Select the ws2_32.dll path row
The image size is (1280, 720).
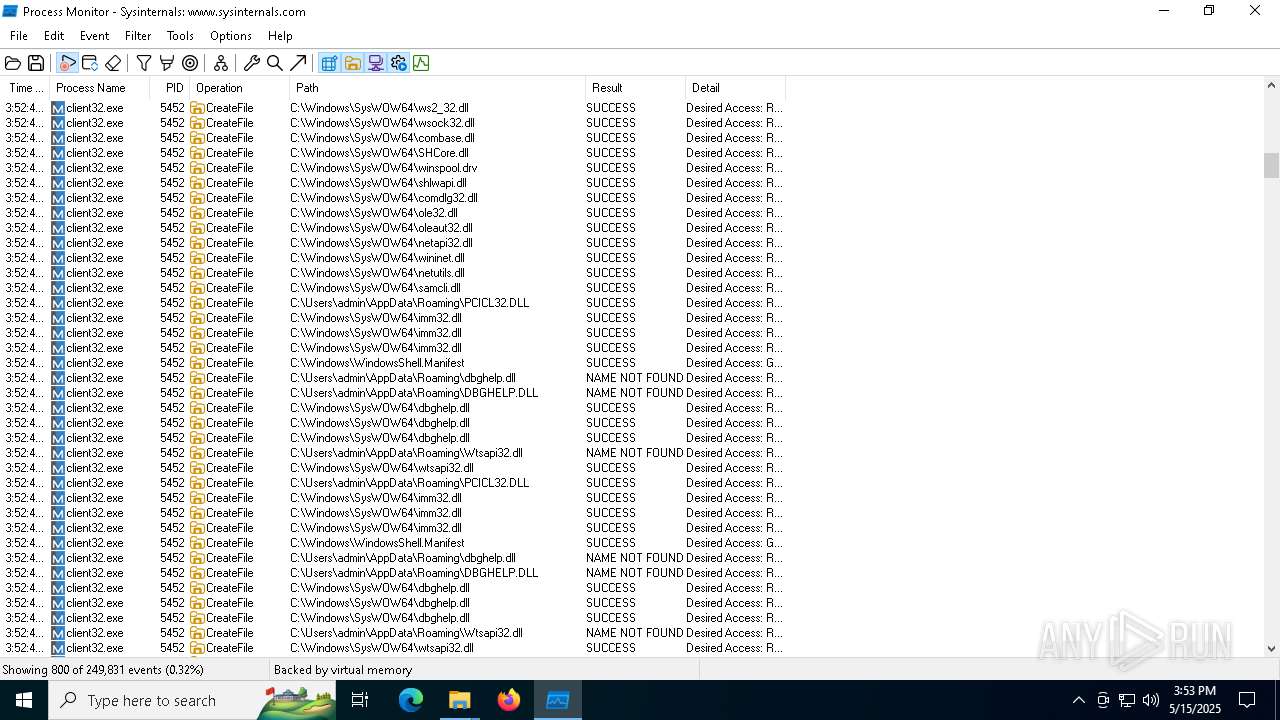coord(393,108)
